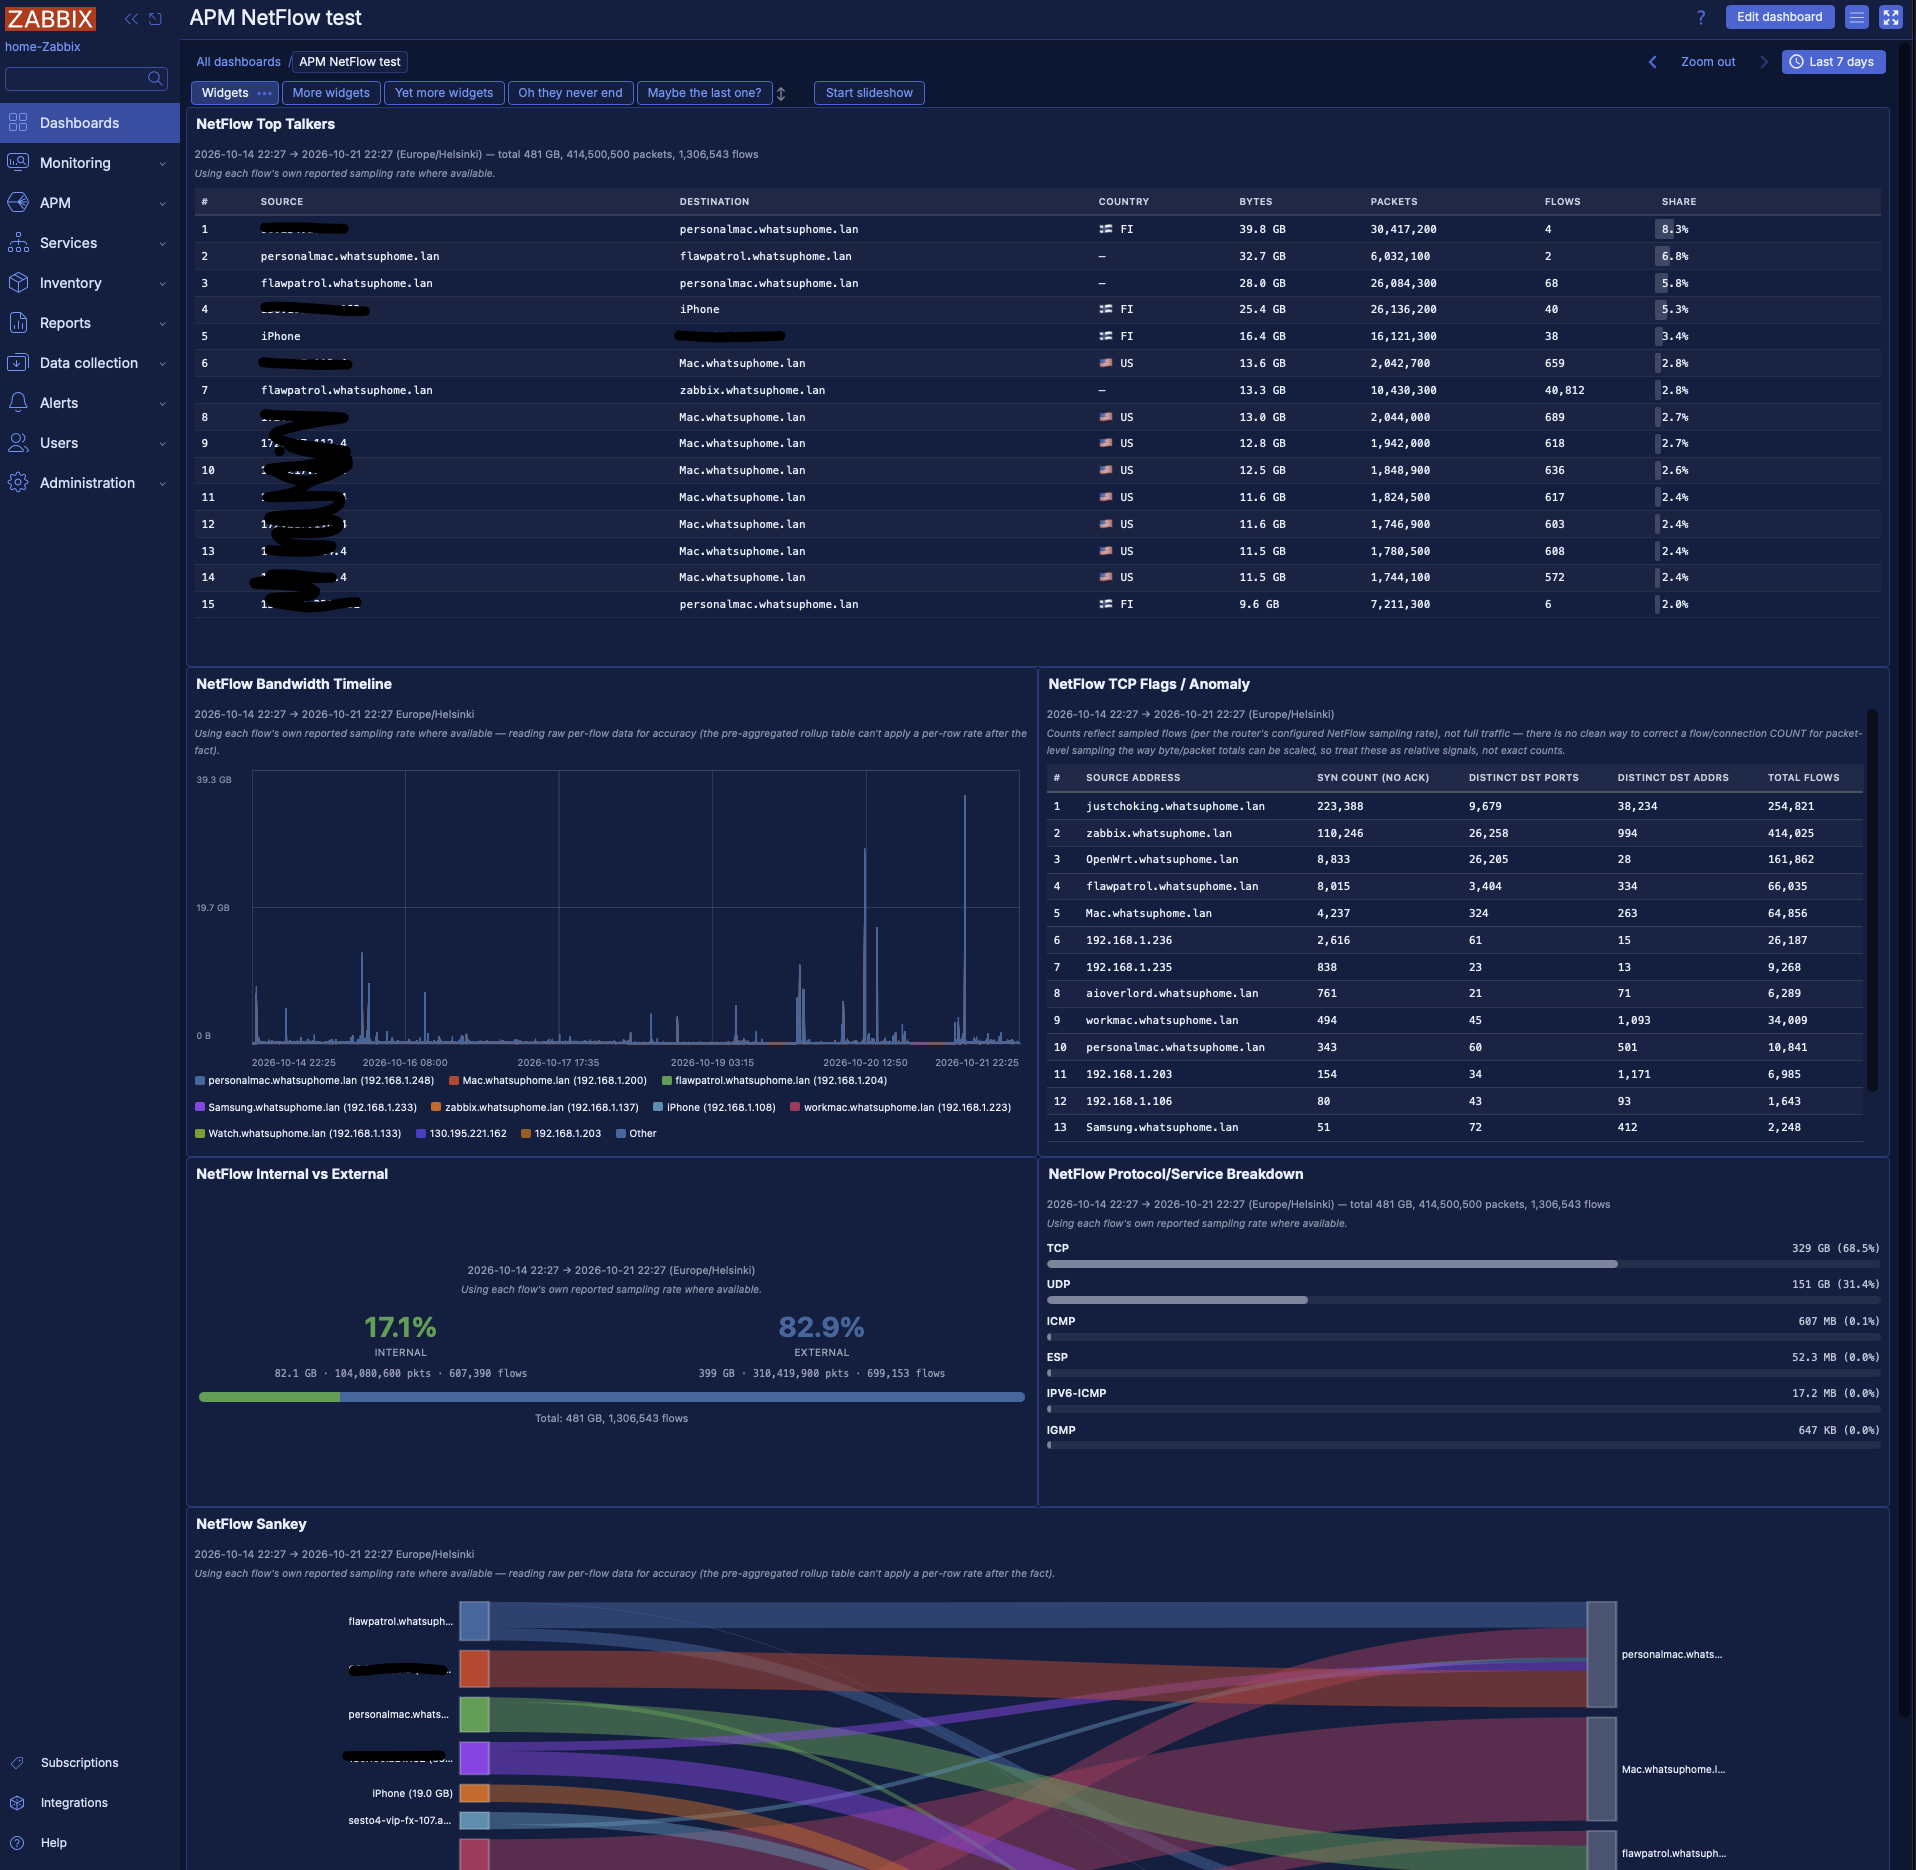The height and width of the screenshot is (1870, 1916).
Task: Click the hide sidebar icon
Action: 155,19
